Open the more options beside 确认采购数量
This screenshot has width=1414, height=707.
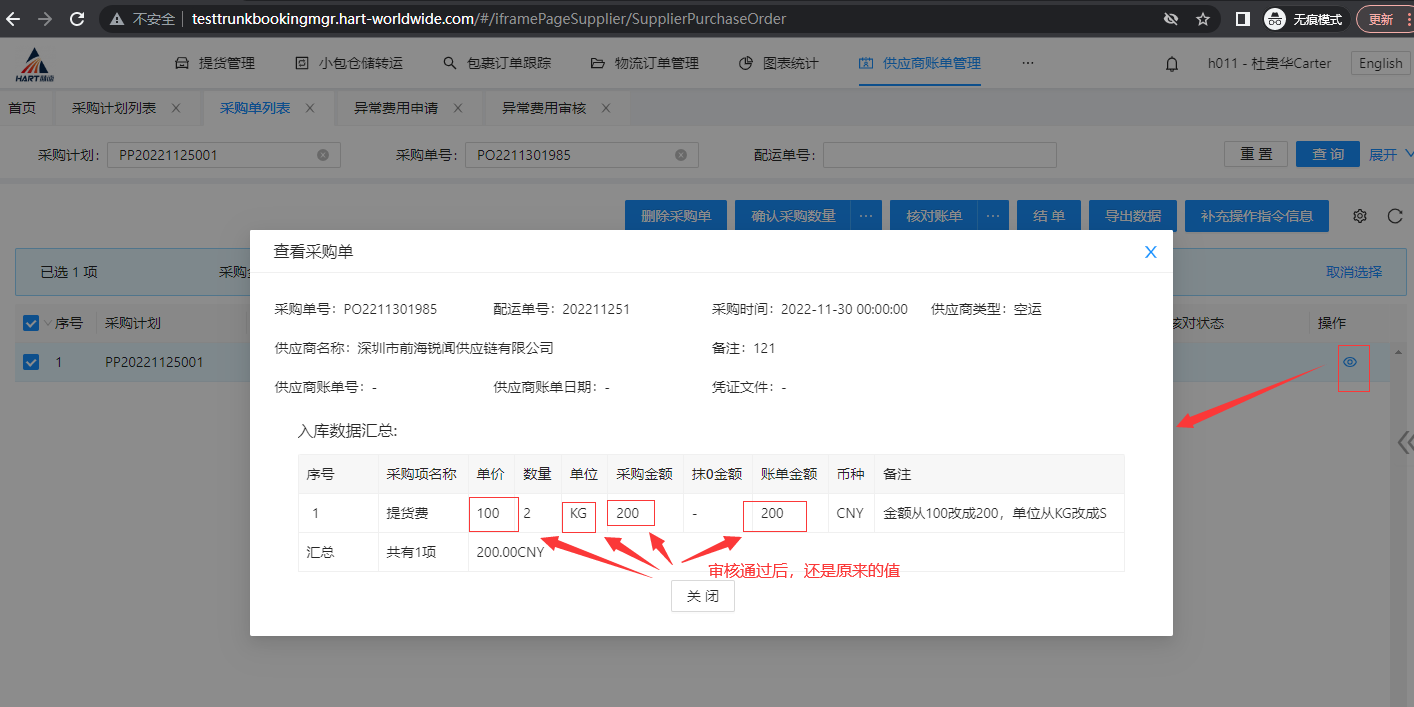point(866,216)
